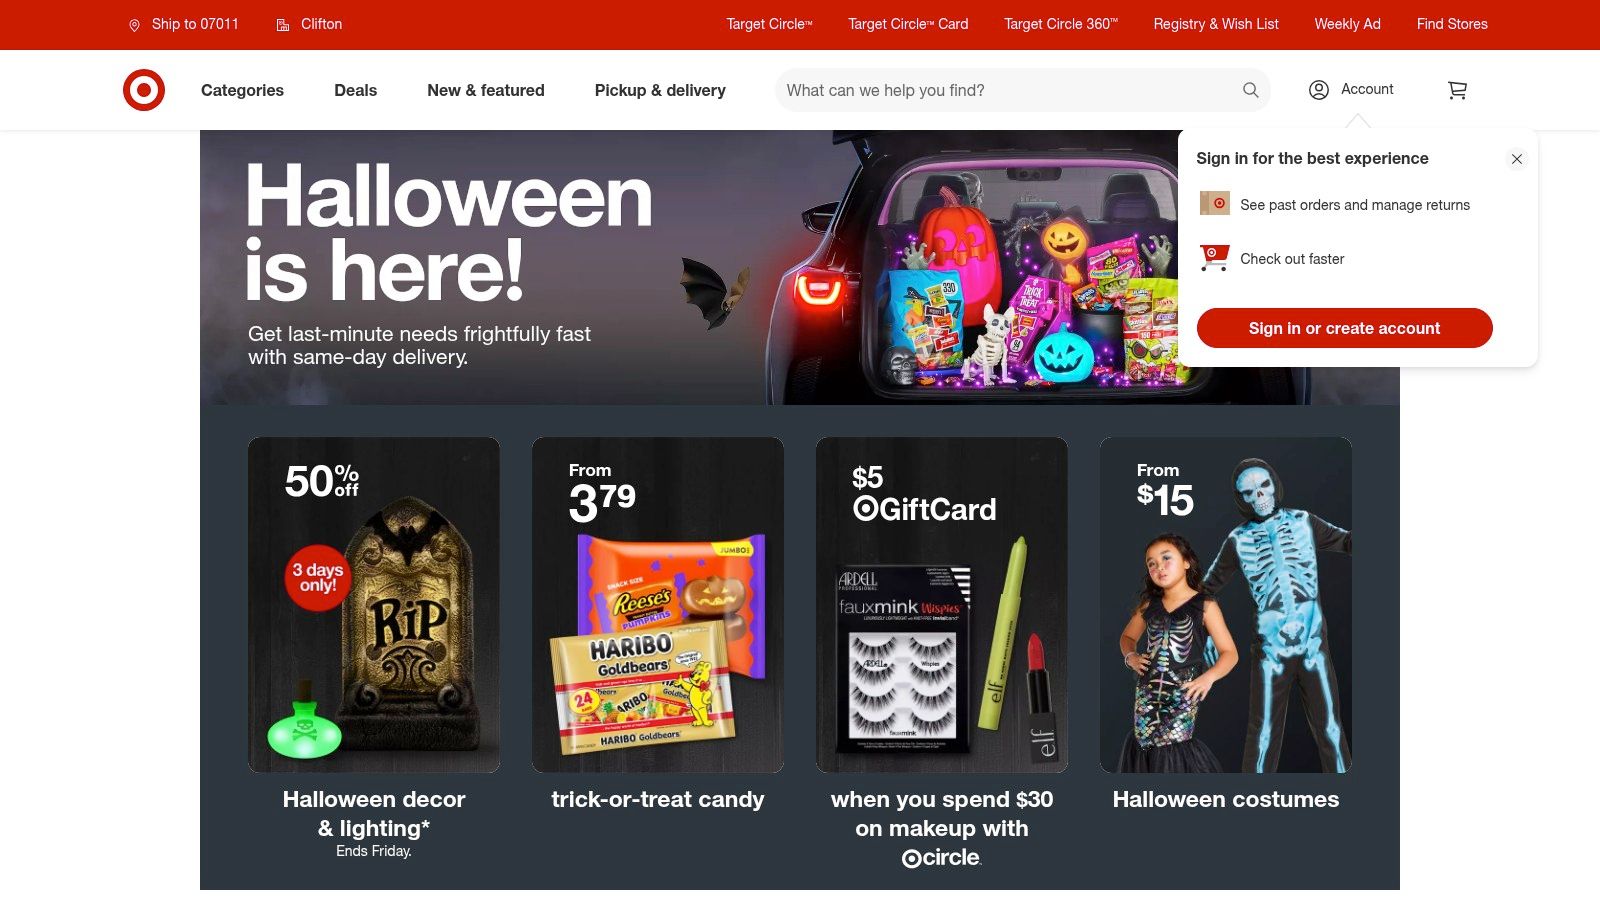Screen dimensions: 1600x900
Task: Select the trick-or-treat candy tile
Action: [658, 625]
